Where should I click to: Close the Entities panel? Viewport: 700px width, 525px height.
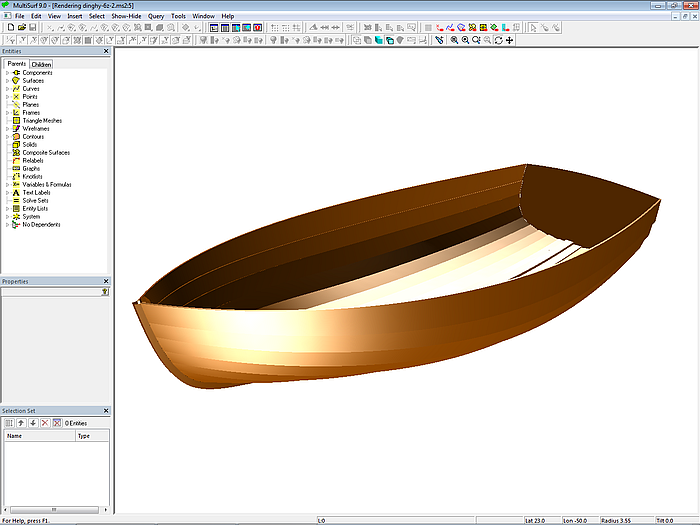(106, 51)
